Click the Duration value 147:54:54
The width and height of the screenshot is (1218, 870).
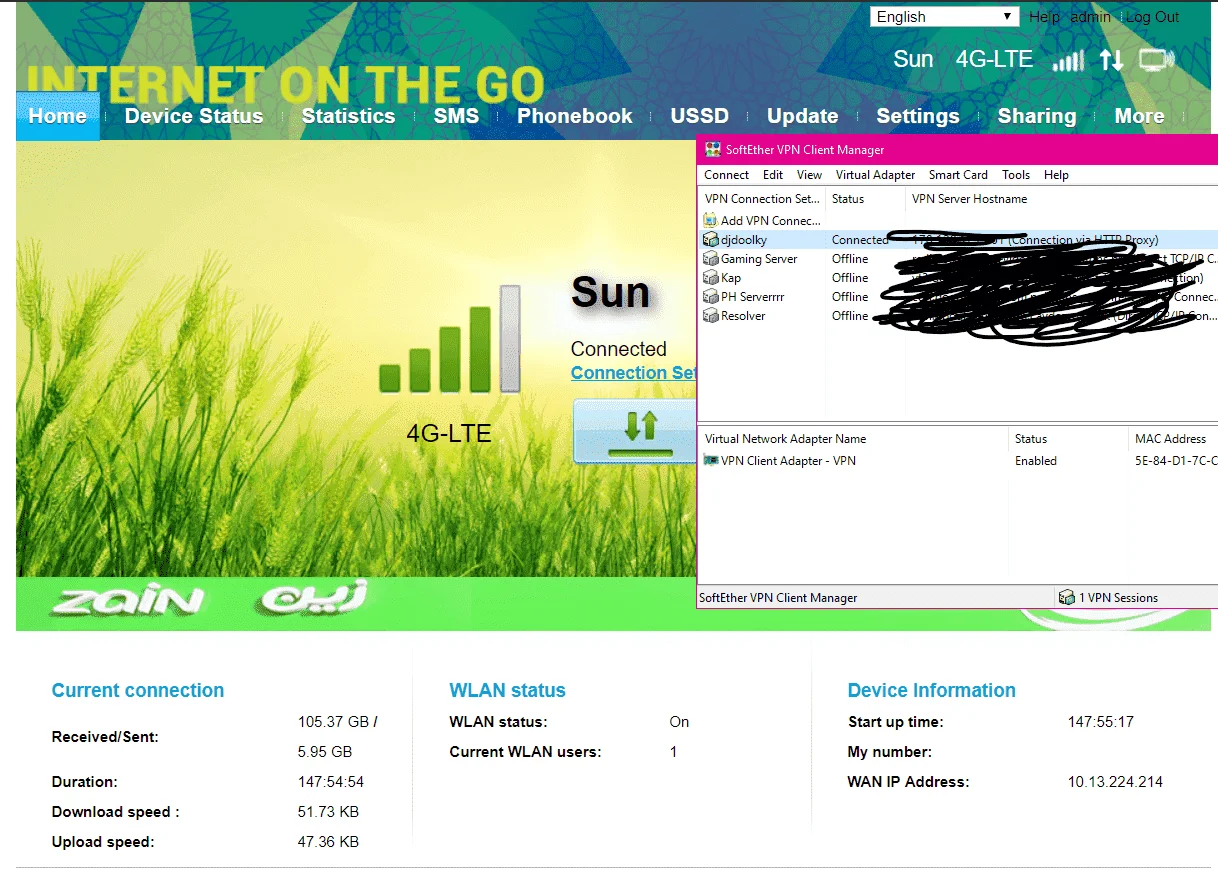coord(331,782)
